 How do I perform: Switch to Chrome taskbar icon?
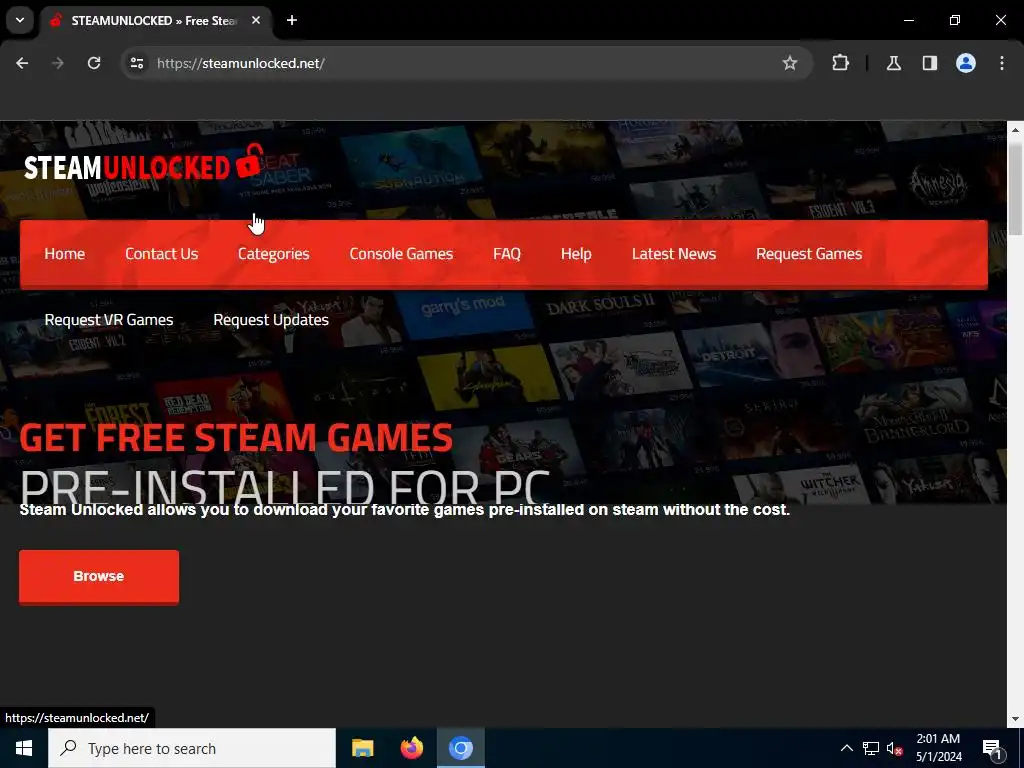[460, 748]
